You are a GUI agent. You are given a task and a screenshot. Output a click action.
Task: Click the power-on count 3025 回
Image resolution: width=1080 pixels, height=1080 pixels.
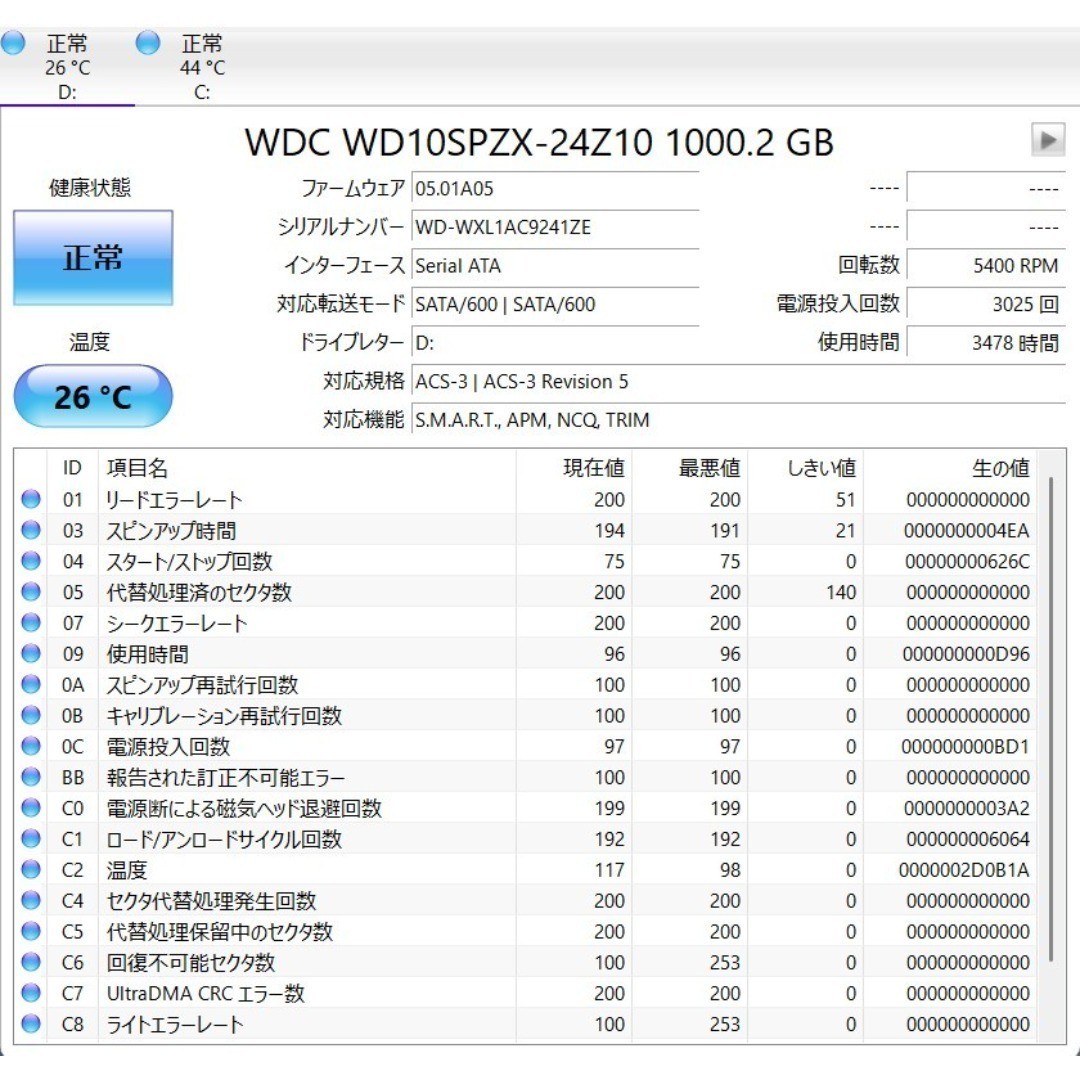[x=986, y=304]
